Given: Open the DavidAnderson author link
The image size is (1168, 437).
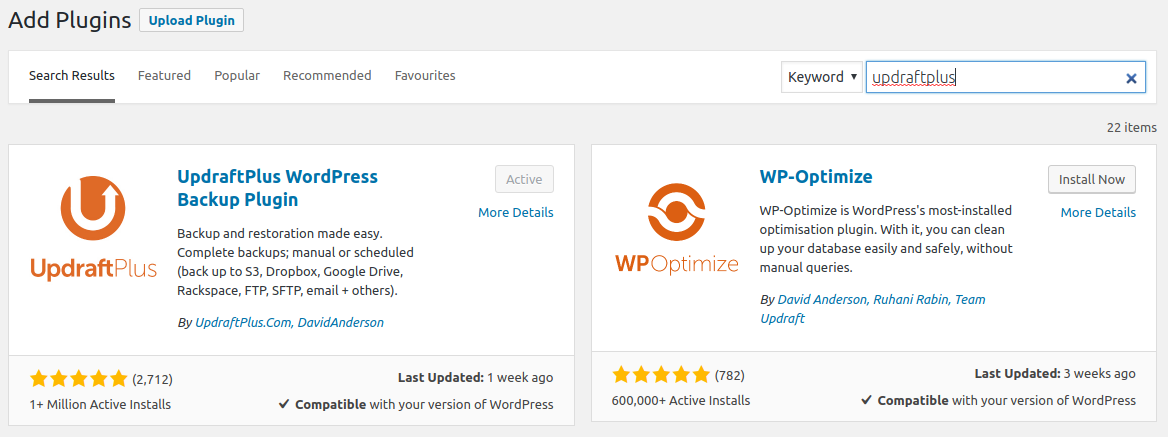Looking at the screenshot, I should coord(341,322).
